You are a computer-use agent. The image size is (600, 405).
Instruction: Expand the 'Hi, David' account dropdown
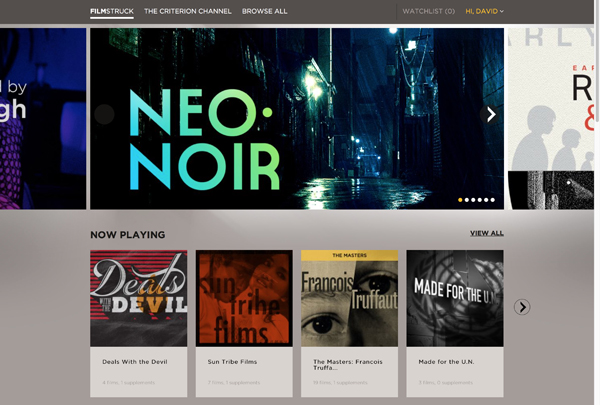click(485, 11)
